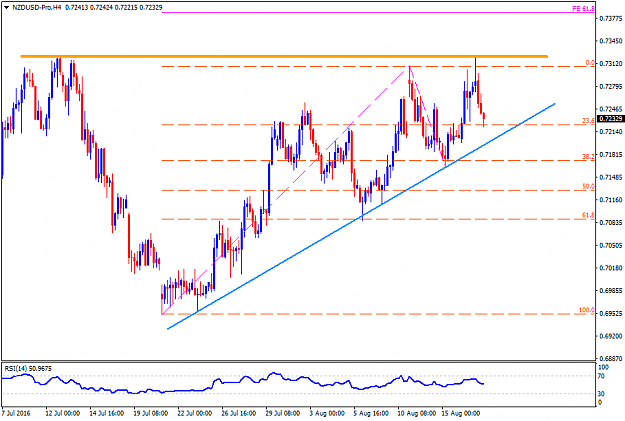
Task: Click the 26 Jul 16:00 date label
Action: click(x=238, y=413)
